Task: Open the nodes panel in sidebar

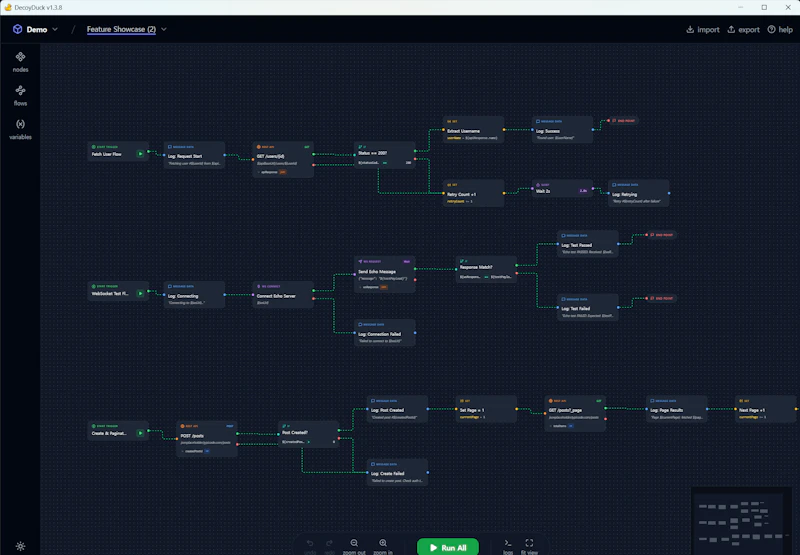Action: (x=20, y=62)
